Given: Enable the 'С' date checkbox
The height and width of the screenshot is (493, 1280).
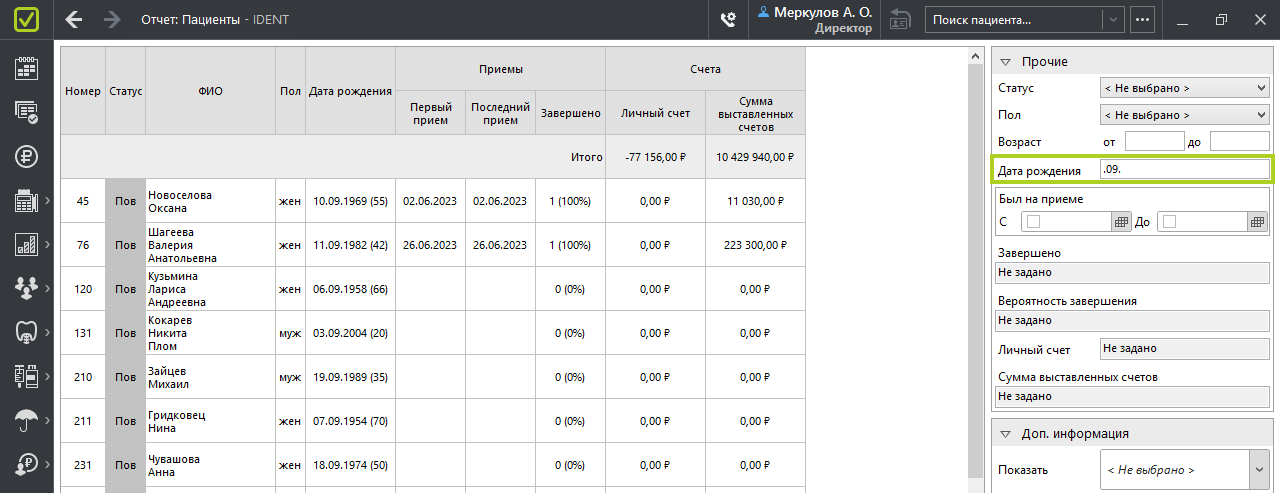Looking at the screenshot, I should pyautogui.click(x=1034, y=222).
